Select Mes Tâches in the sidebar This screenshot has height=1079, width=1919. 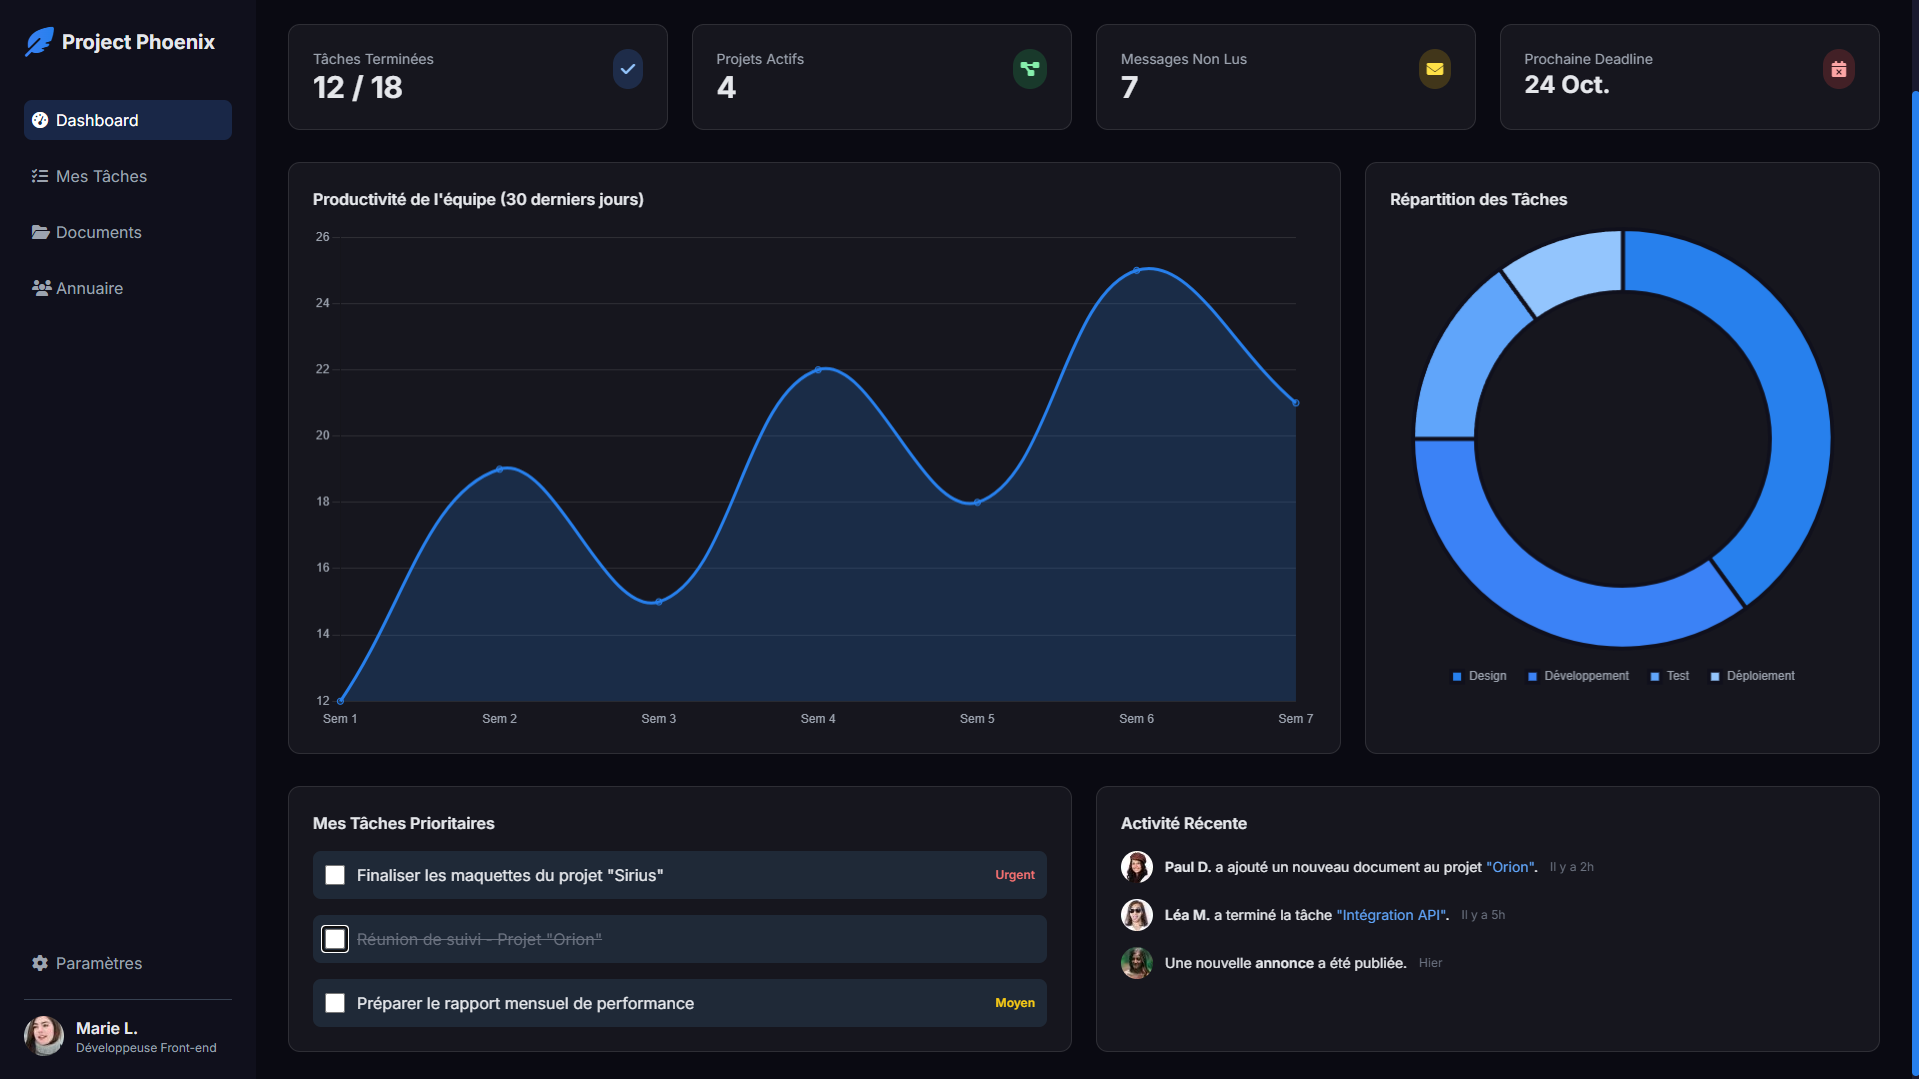pos(100,176)
